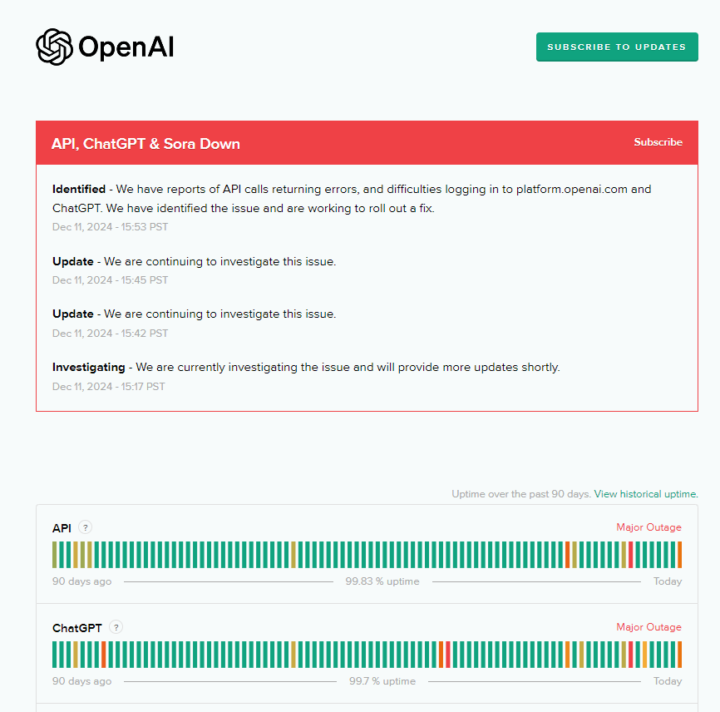Click the OpenAI wordmark text

click(126, 47)
